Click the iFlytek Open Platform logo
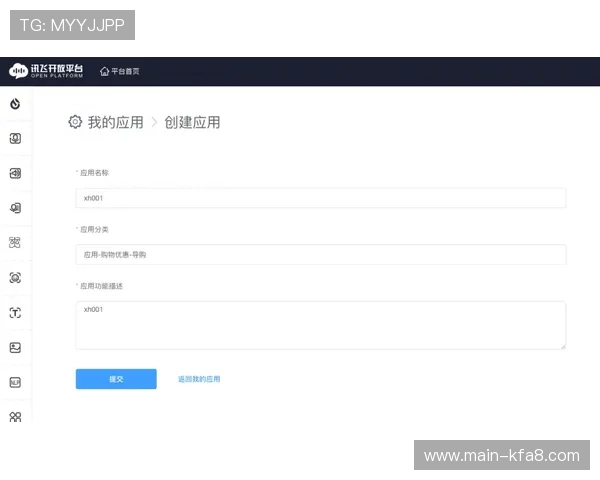This screenshot has height=480, width=600. click(46, 71)
